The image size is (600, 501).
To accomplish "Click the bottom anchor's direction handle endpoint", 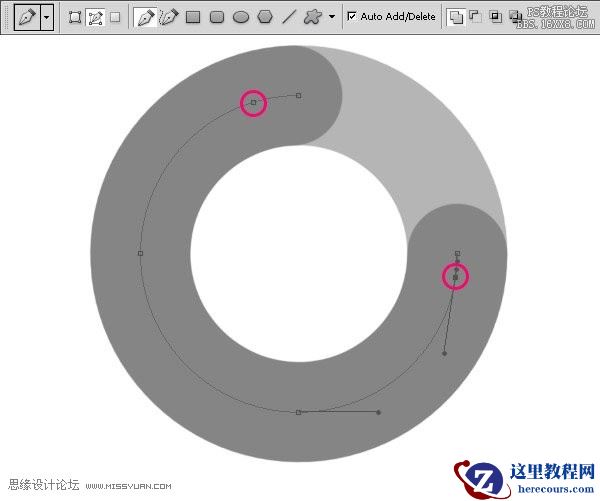I will click(378, 412).
